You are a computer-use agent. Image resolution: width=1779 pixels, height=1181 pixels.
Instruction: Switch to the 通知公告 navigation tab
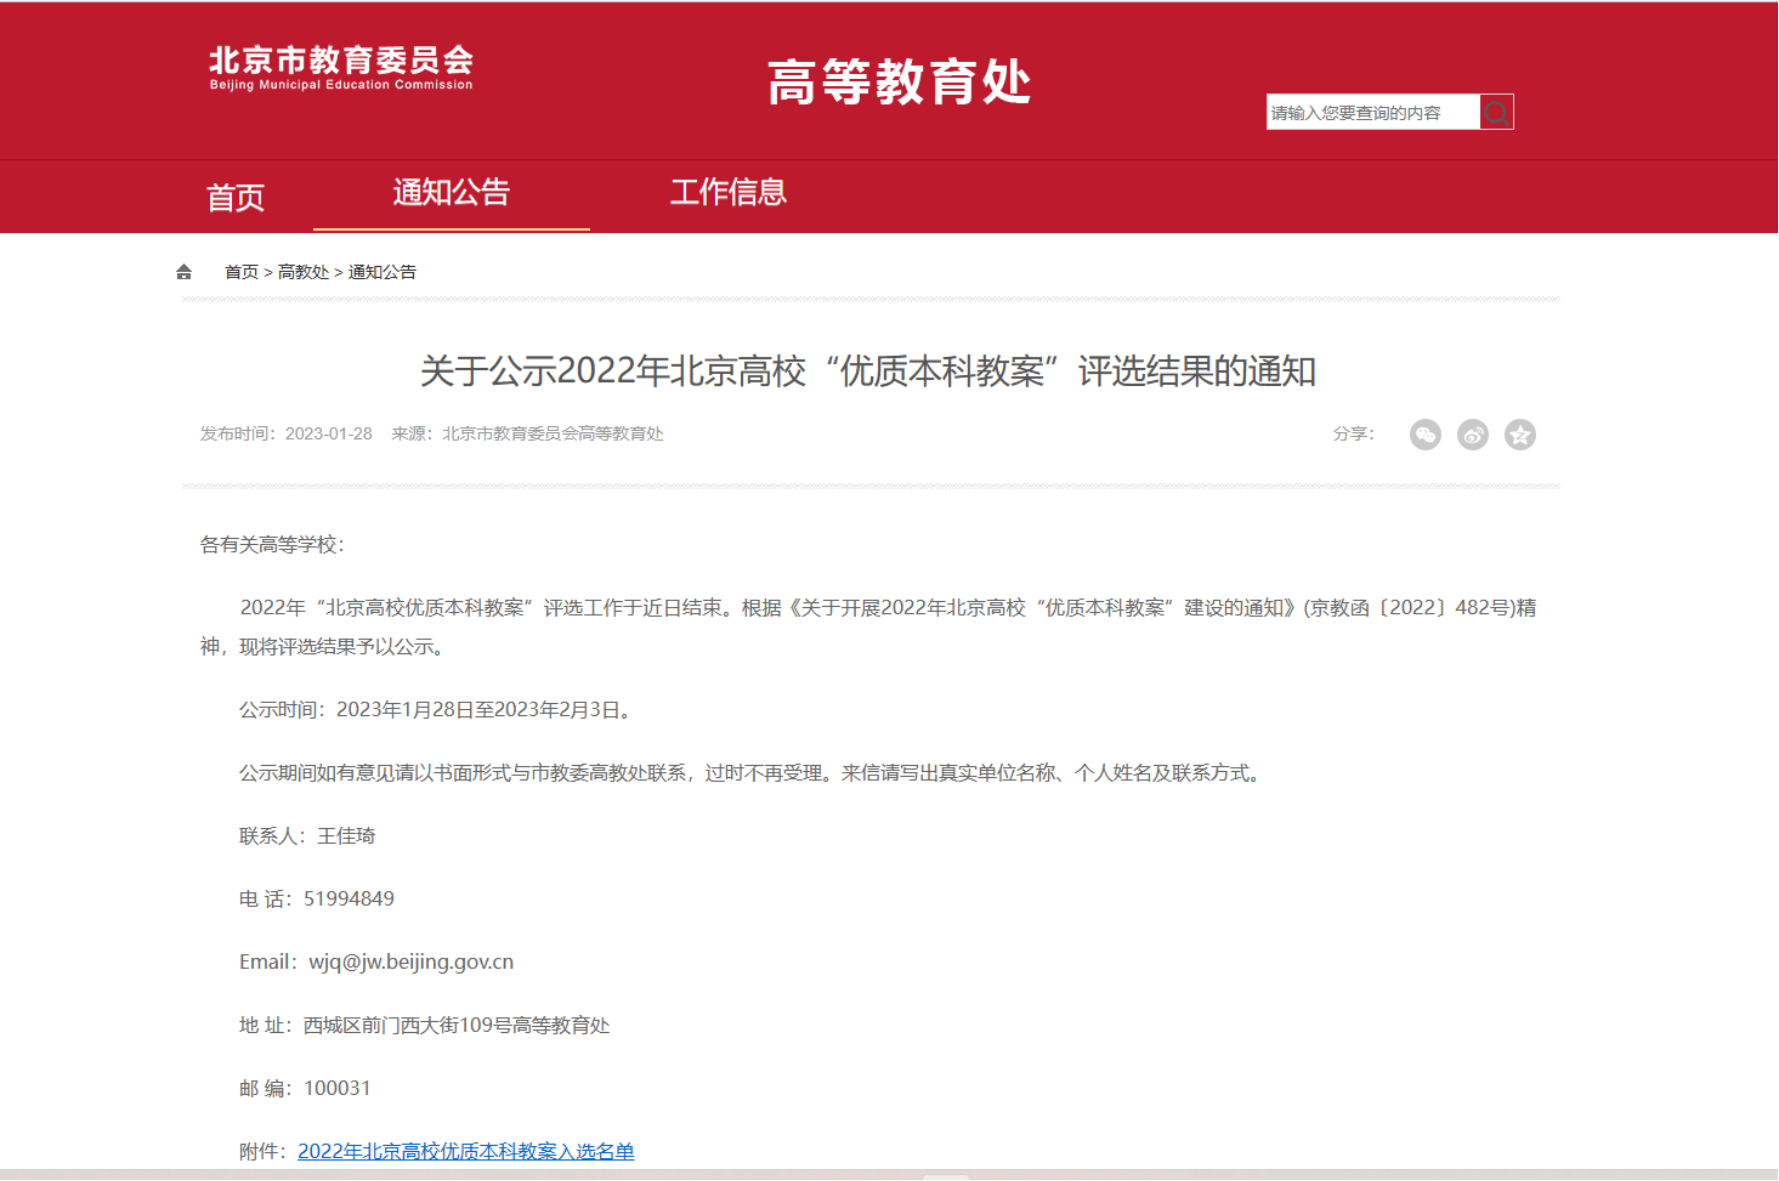451,192
